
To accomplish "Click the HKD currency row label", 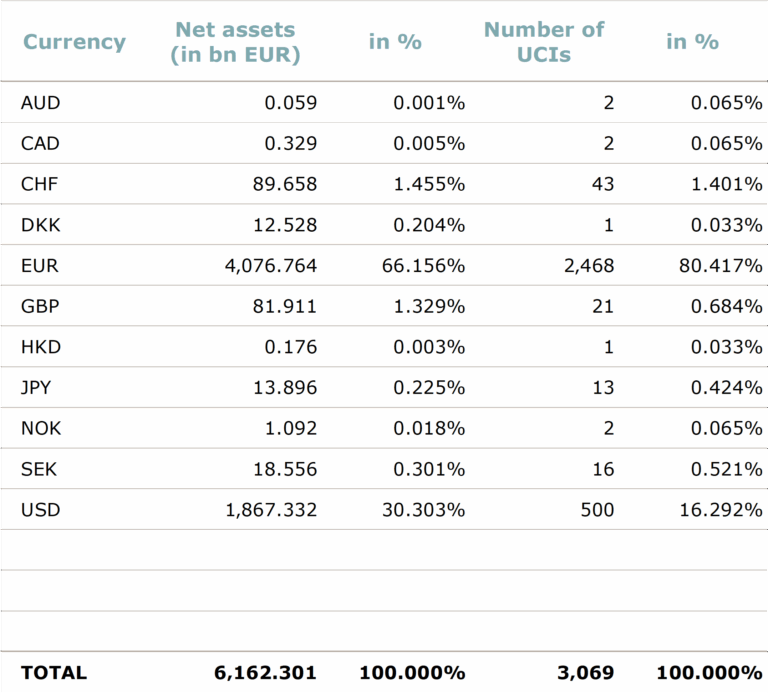I will 40,347.
